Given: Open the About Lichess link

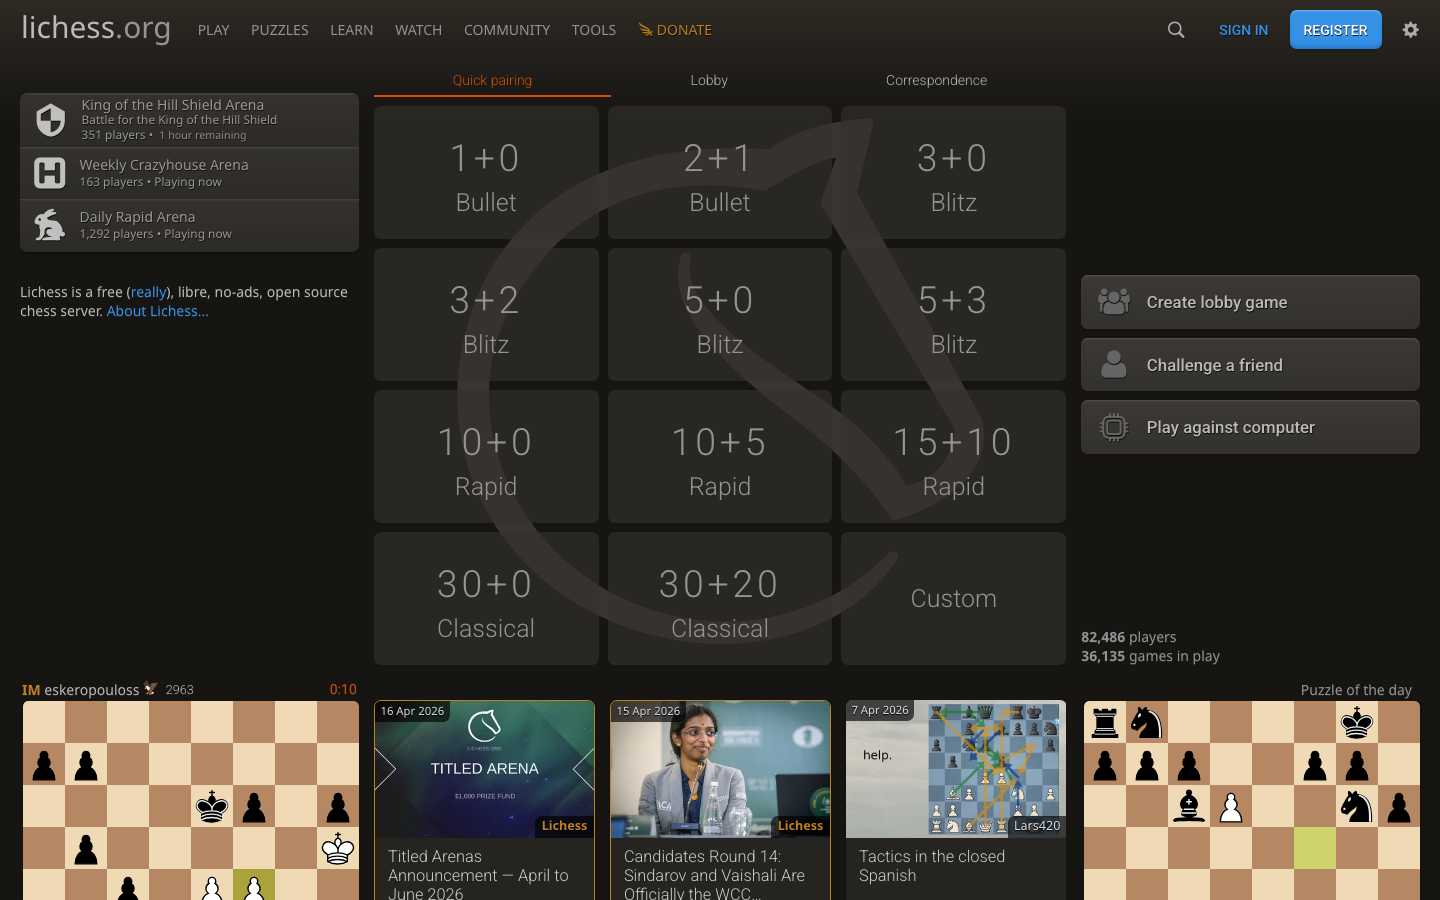Looking at the screenshot, I should (x=158, y=311).
